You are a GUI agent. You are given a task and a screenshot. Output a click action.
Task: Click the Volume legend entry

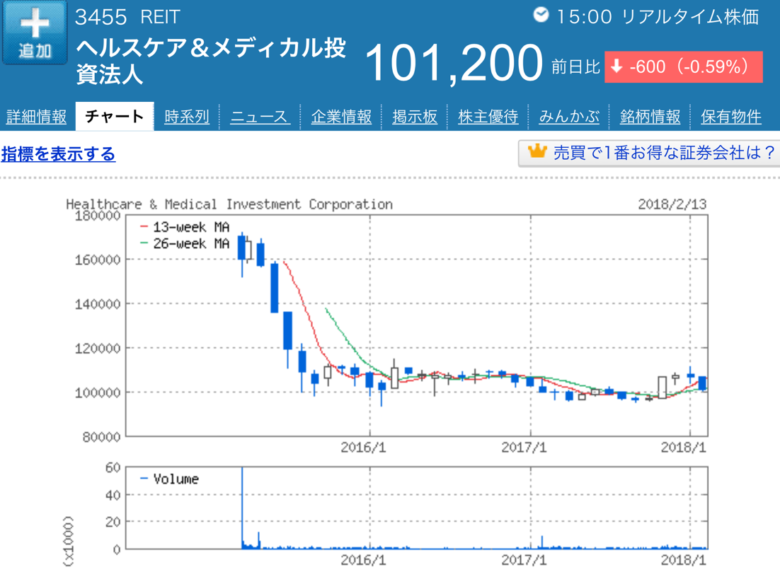pos(170,479)
